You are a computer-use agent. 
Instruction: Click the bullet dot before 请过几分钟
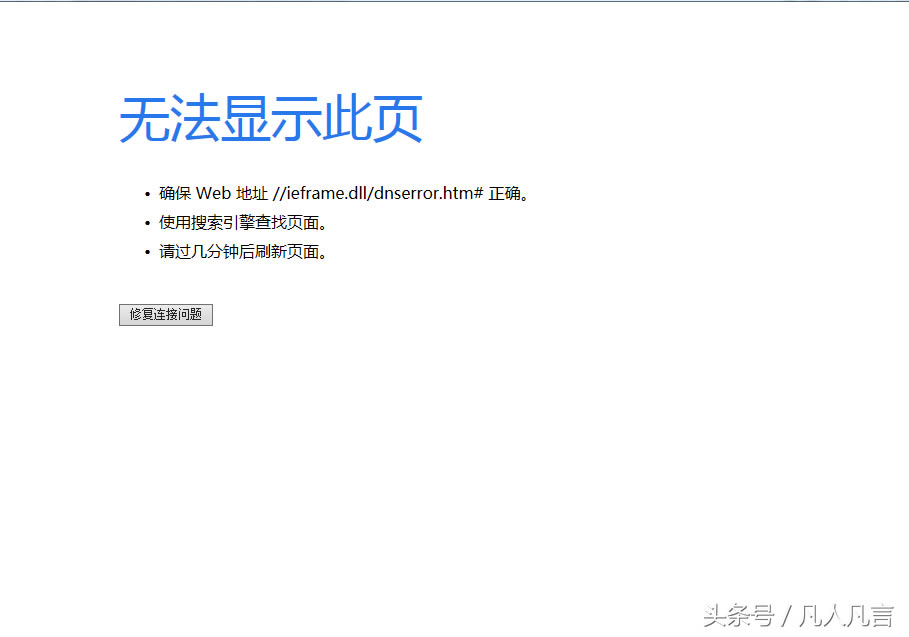pos(147,252)
